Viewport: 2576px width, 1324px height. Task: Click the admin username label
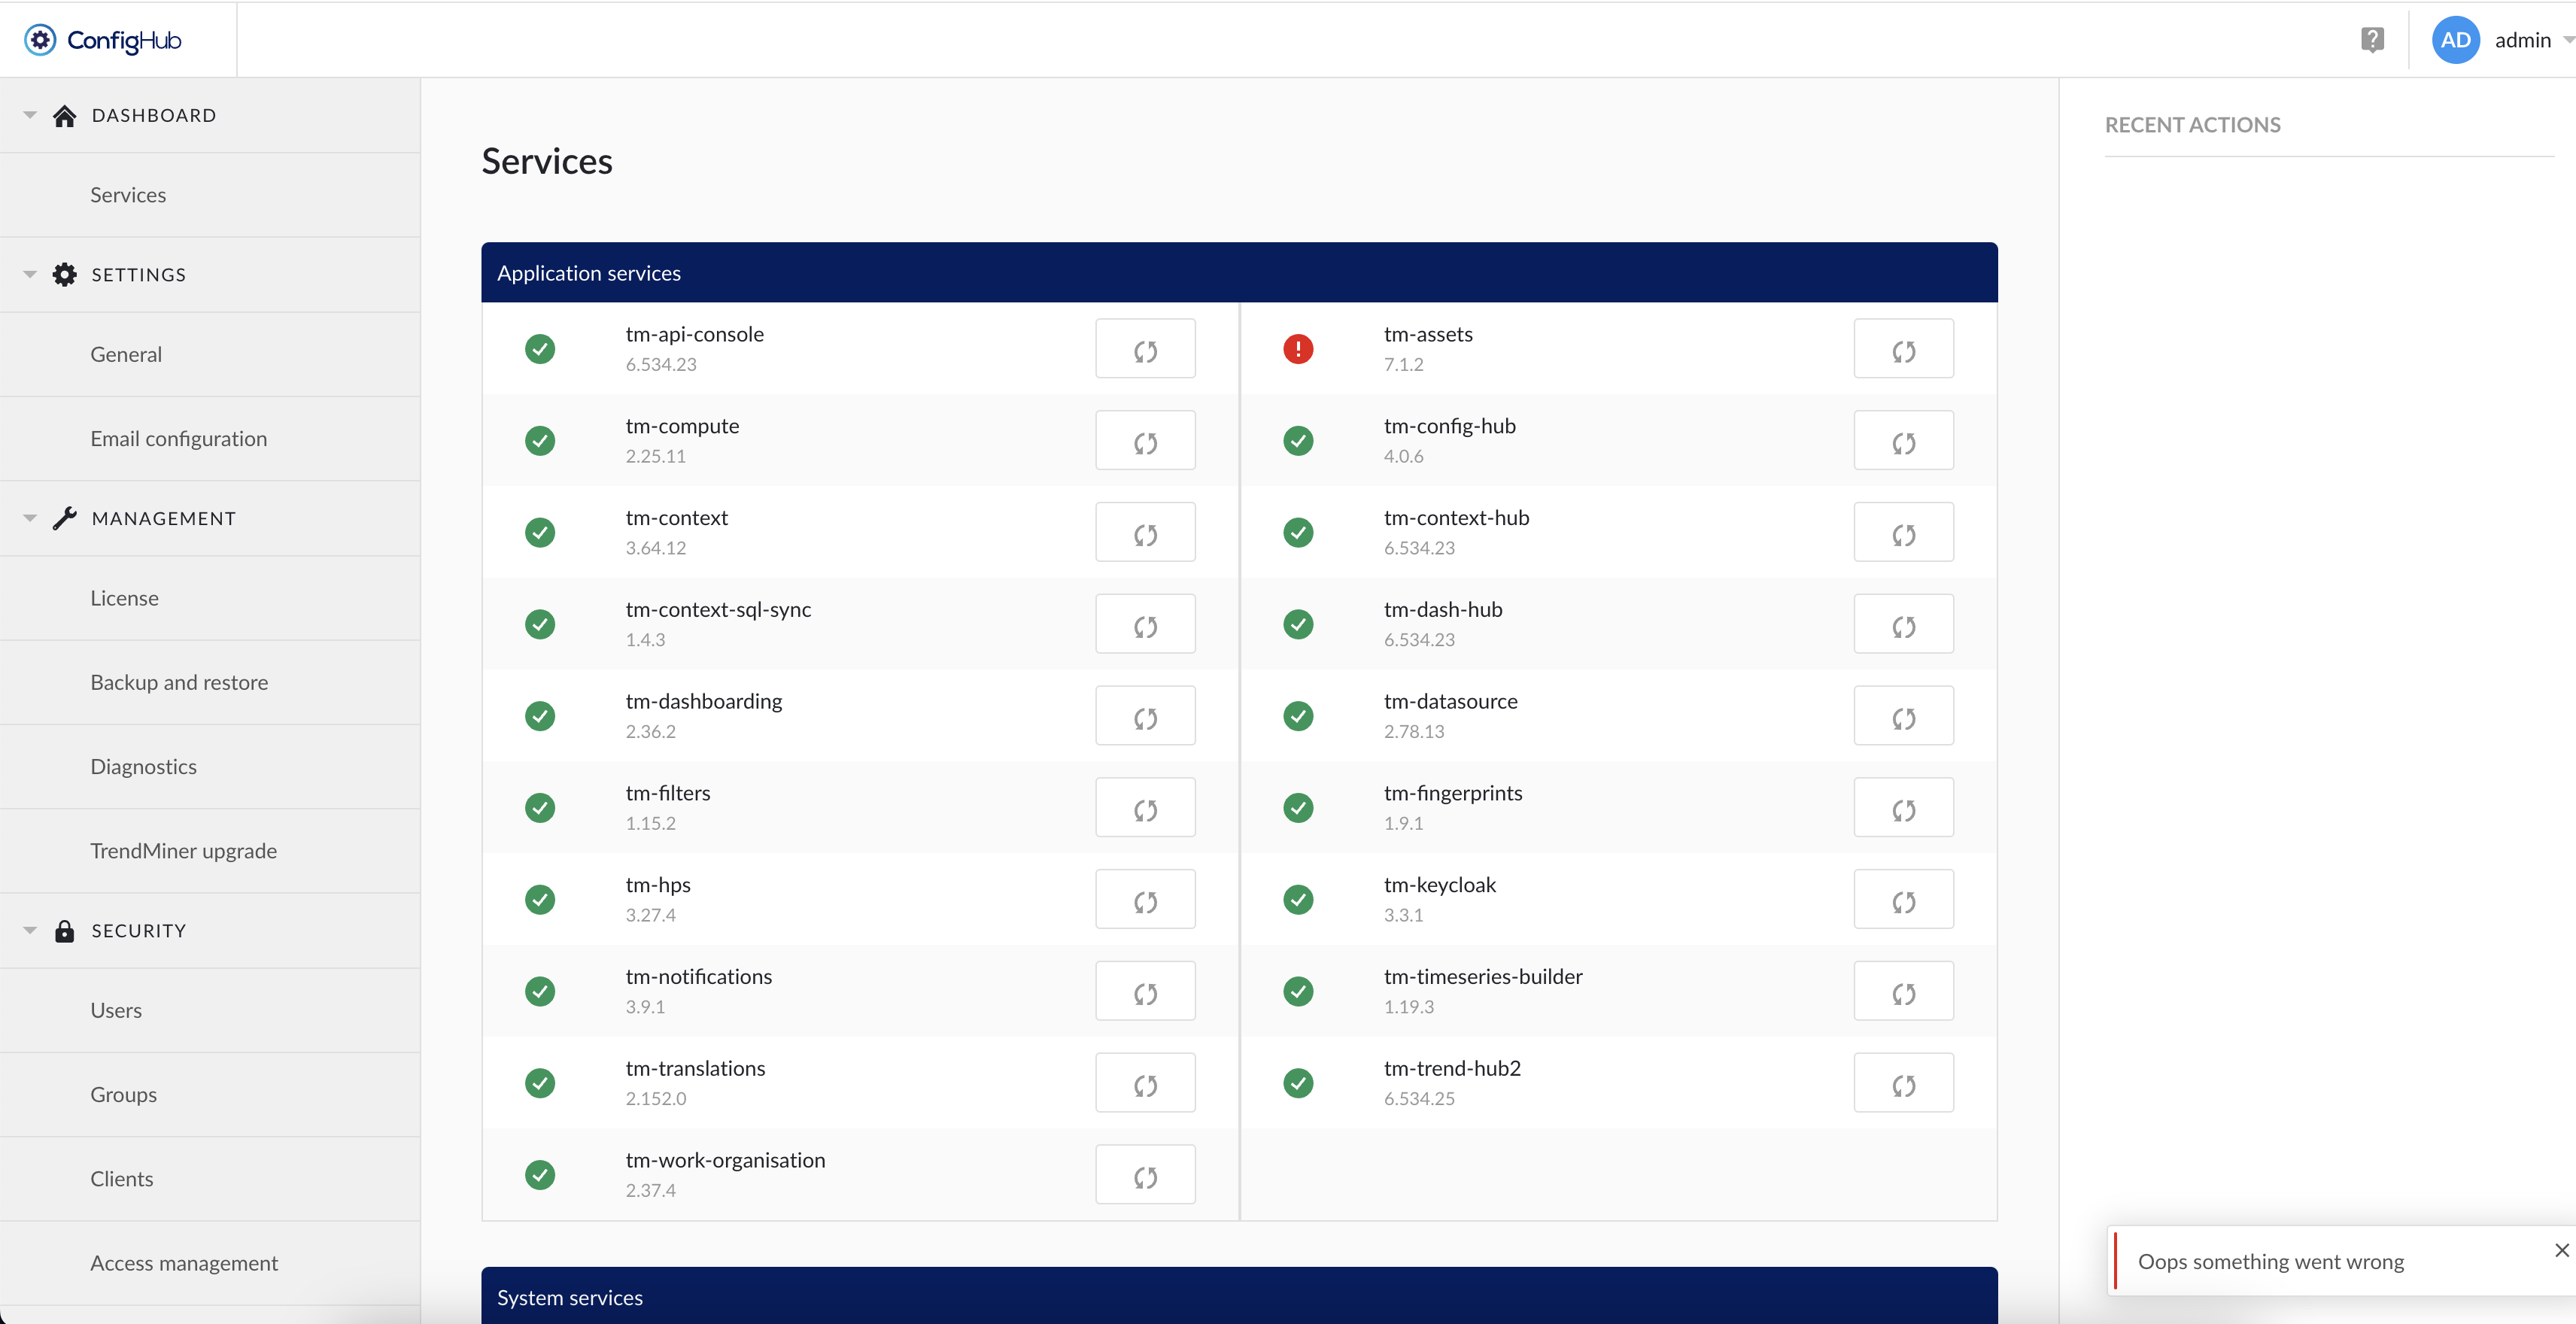click(2522, 40)
